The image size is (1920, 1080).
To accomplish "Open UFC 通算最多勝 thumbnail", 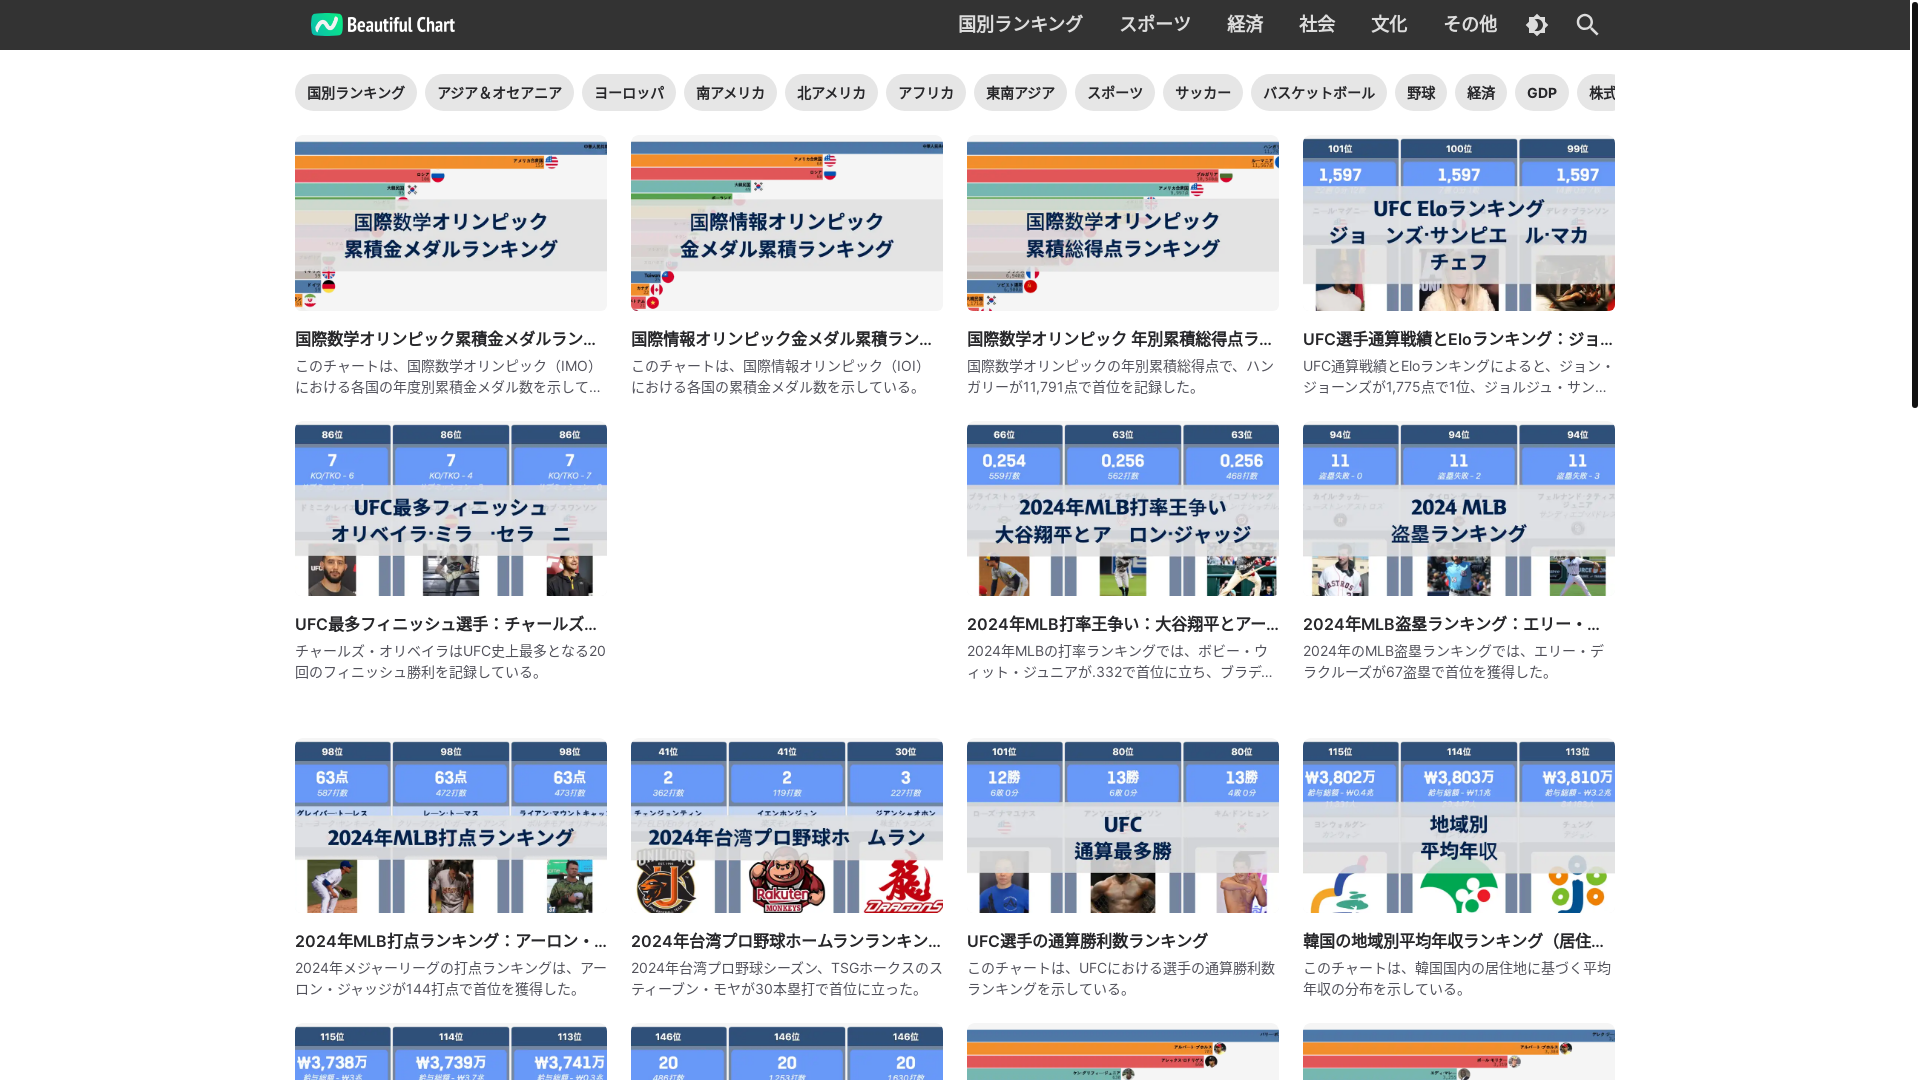I will coord(1123,827).
